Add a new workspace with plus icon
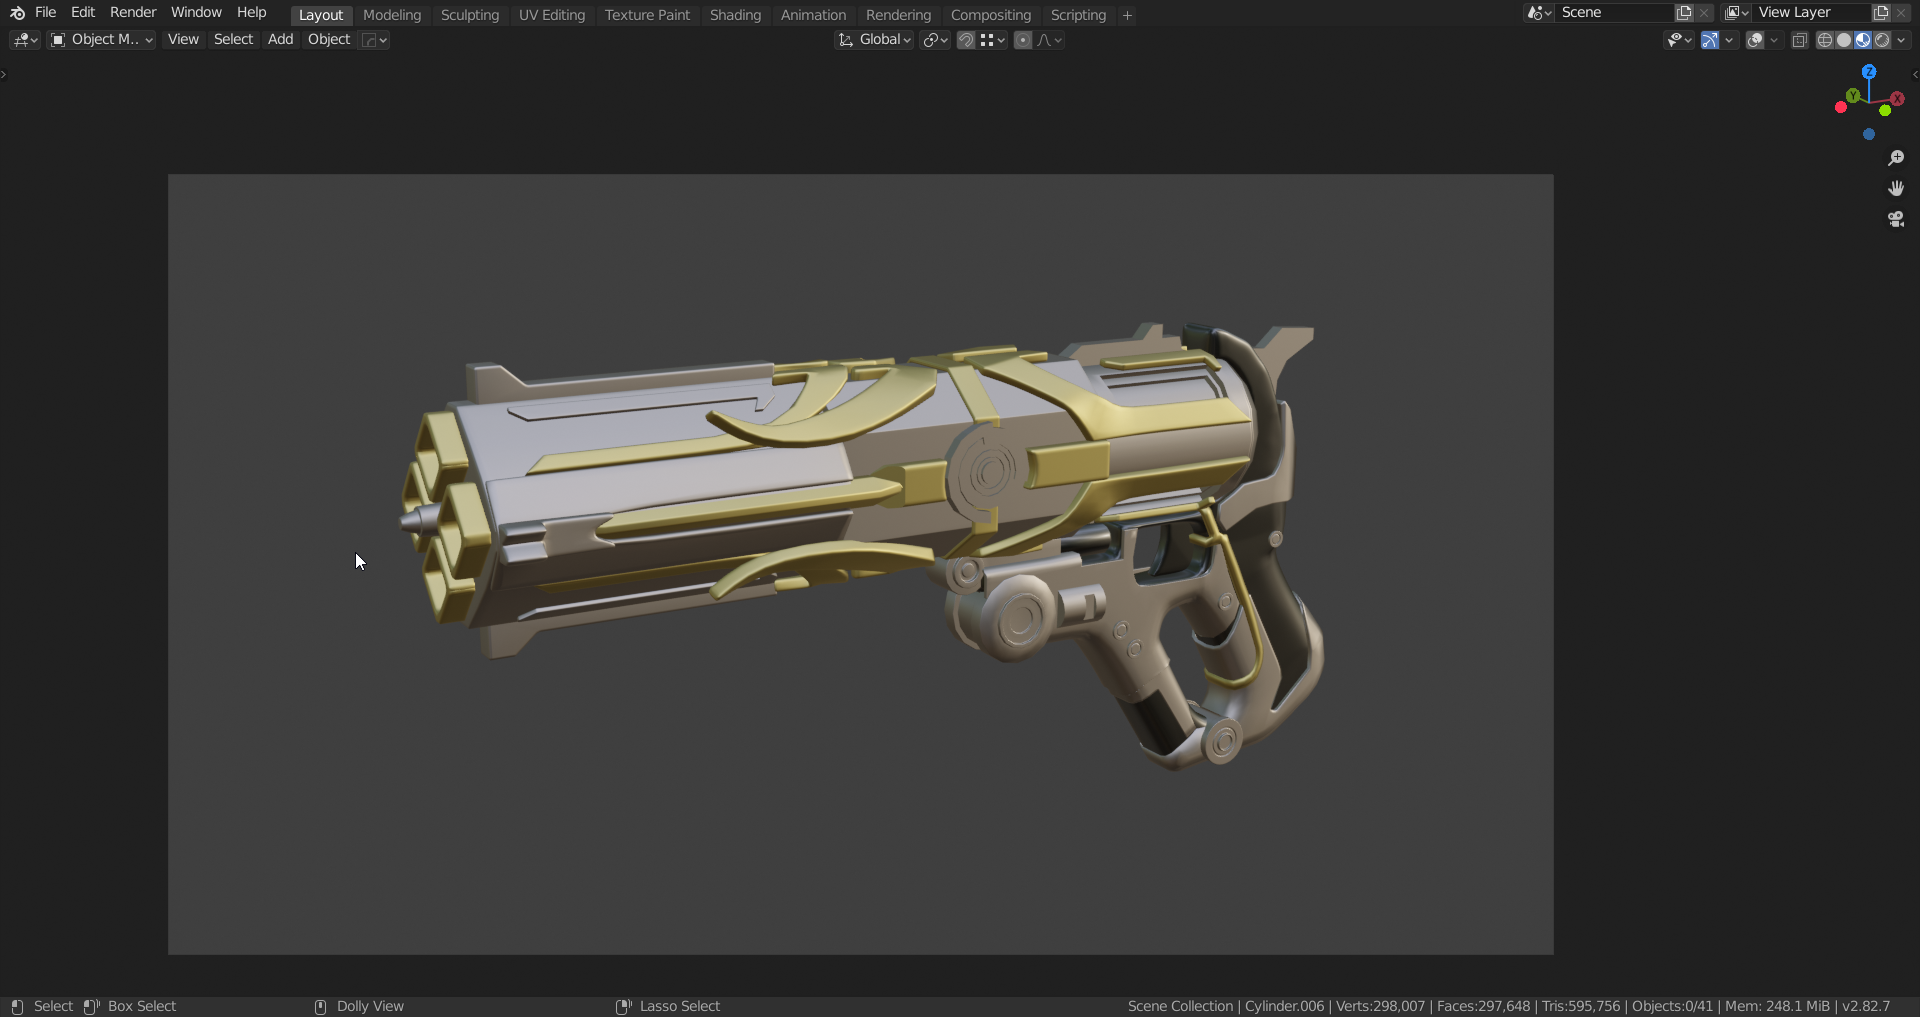Image resolution: width=1920 pixels, height=1017 pixels. pyautogui.click(x=1127, y=15)
